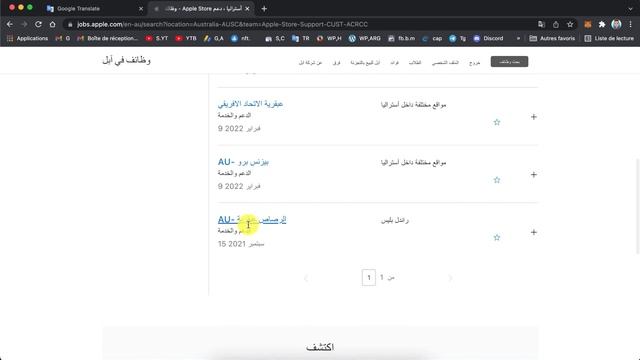Click the browser forward arrow
Image resolution: width=640 pixels, height=360 pixels.
click(x=24, y=24)
